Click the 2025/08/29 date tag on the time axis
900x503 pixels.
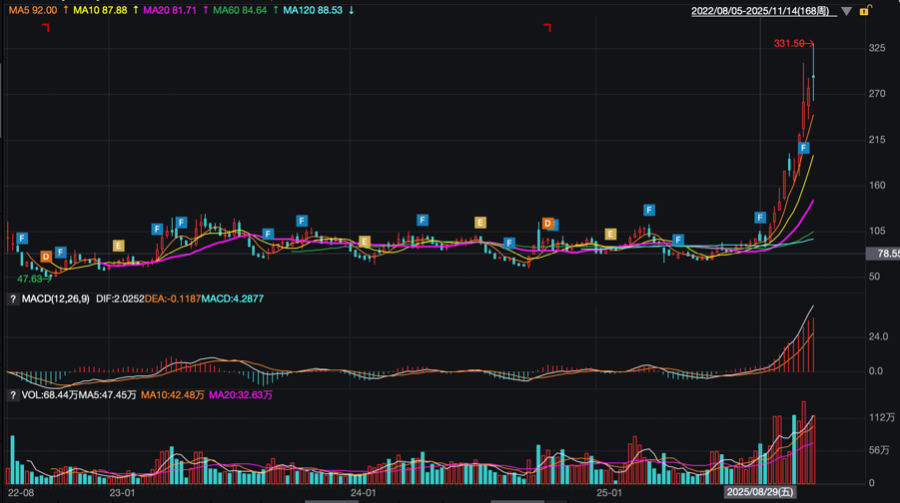[x=762, y=493]
